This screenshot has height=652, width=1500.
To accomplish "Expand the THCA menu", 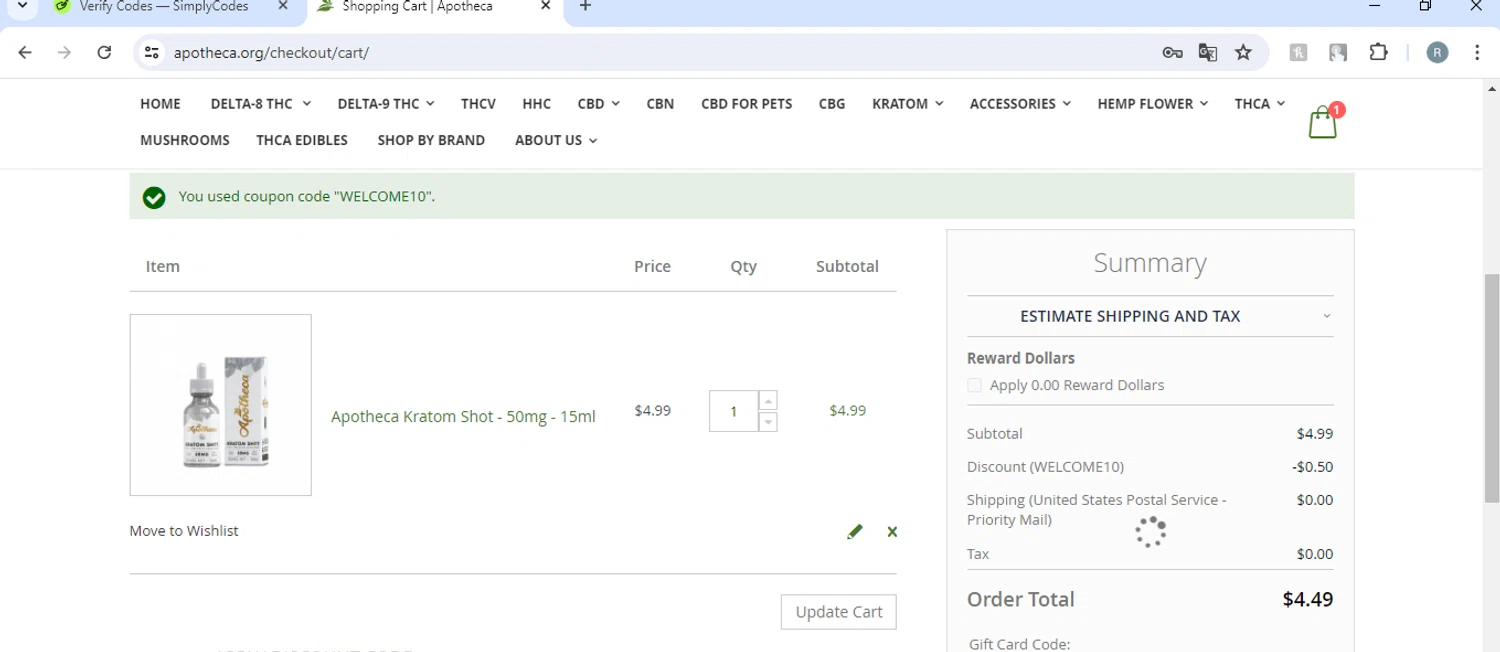I will [1259, 104].
